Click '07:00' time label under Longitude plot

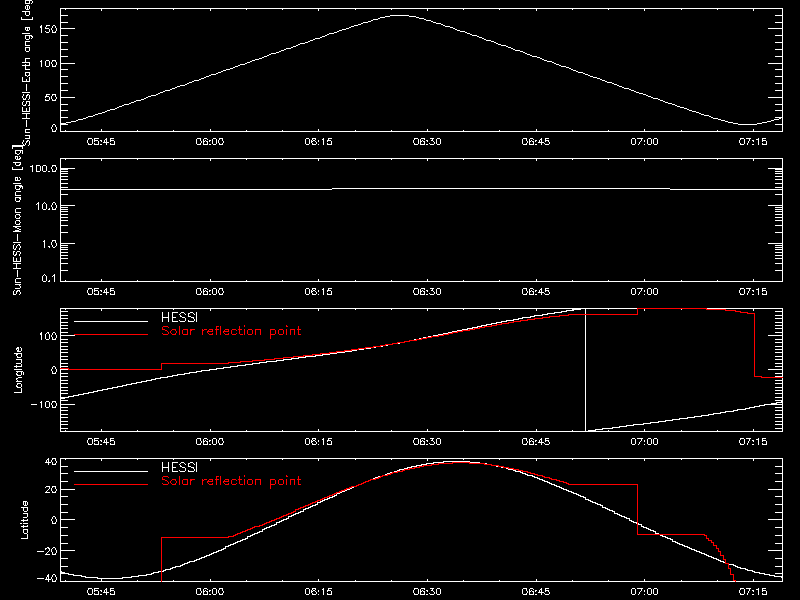click(644, 442)
